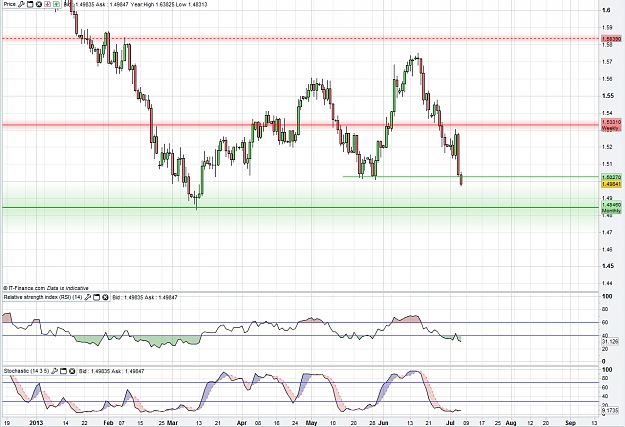Screen dimensions: 625x427
Task: Select the dashed red horizontal line
Action: point(299,39)
